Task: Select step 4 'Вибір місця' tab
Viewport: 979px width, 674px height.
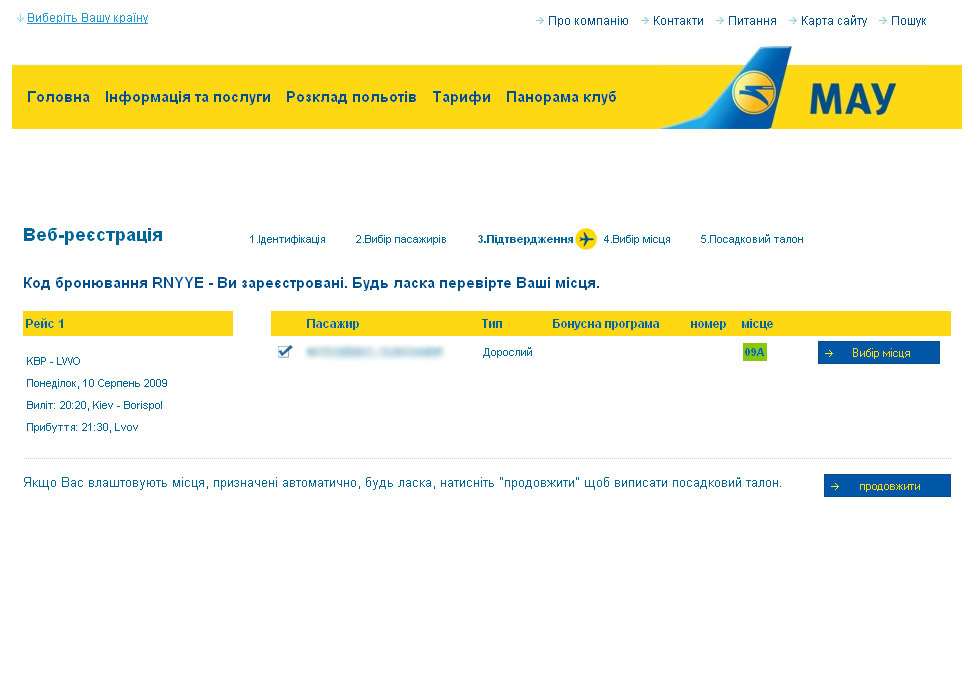Action: click(637, 240)
